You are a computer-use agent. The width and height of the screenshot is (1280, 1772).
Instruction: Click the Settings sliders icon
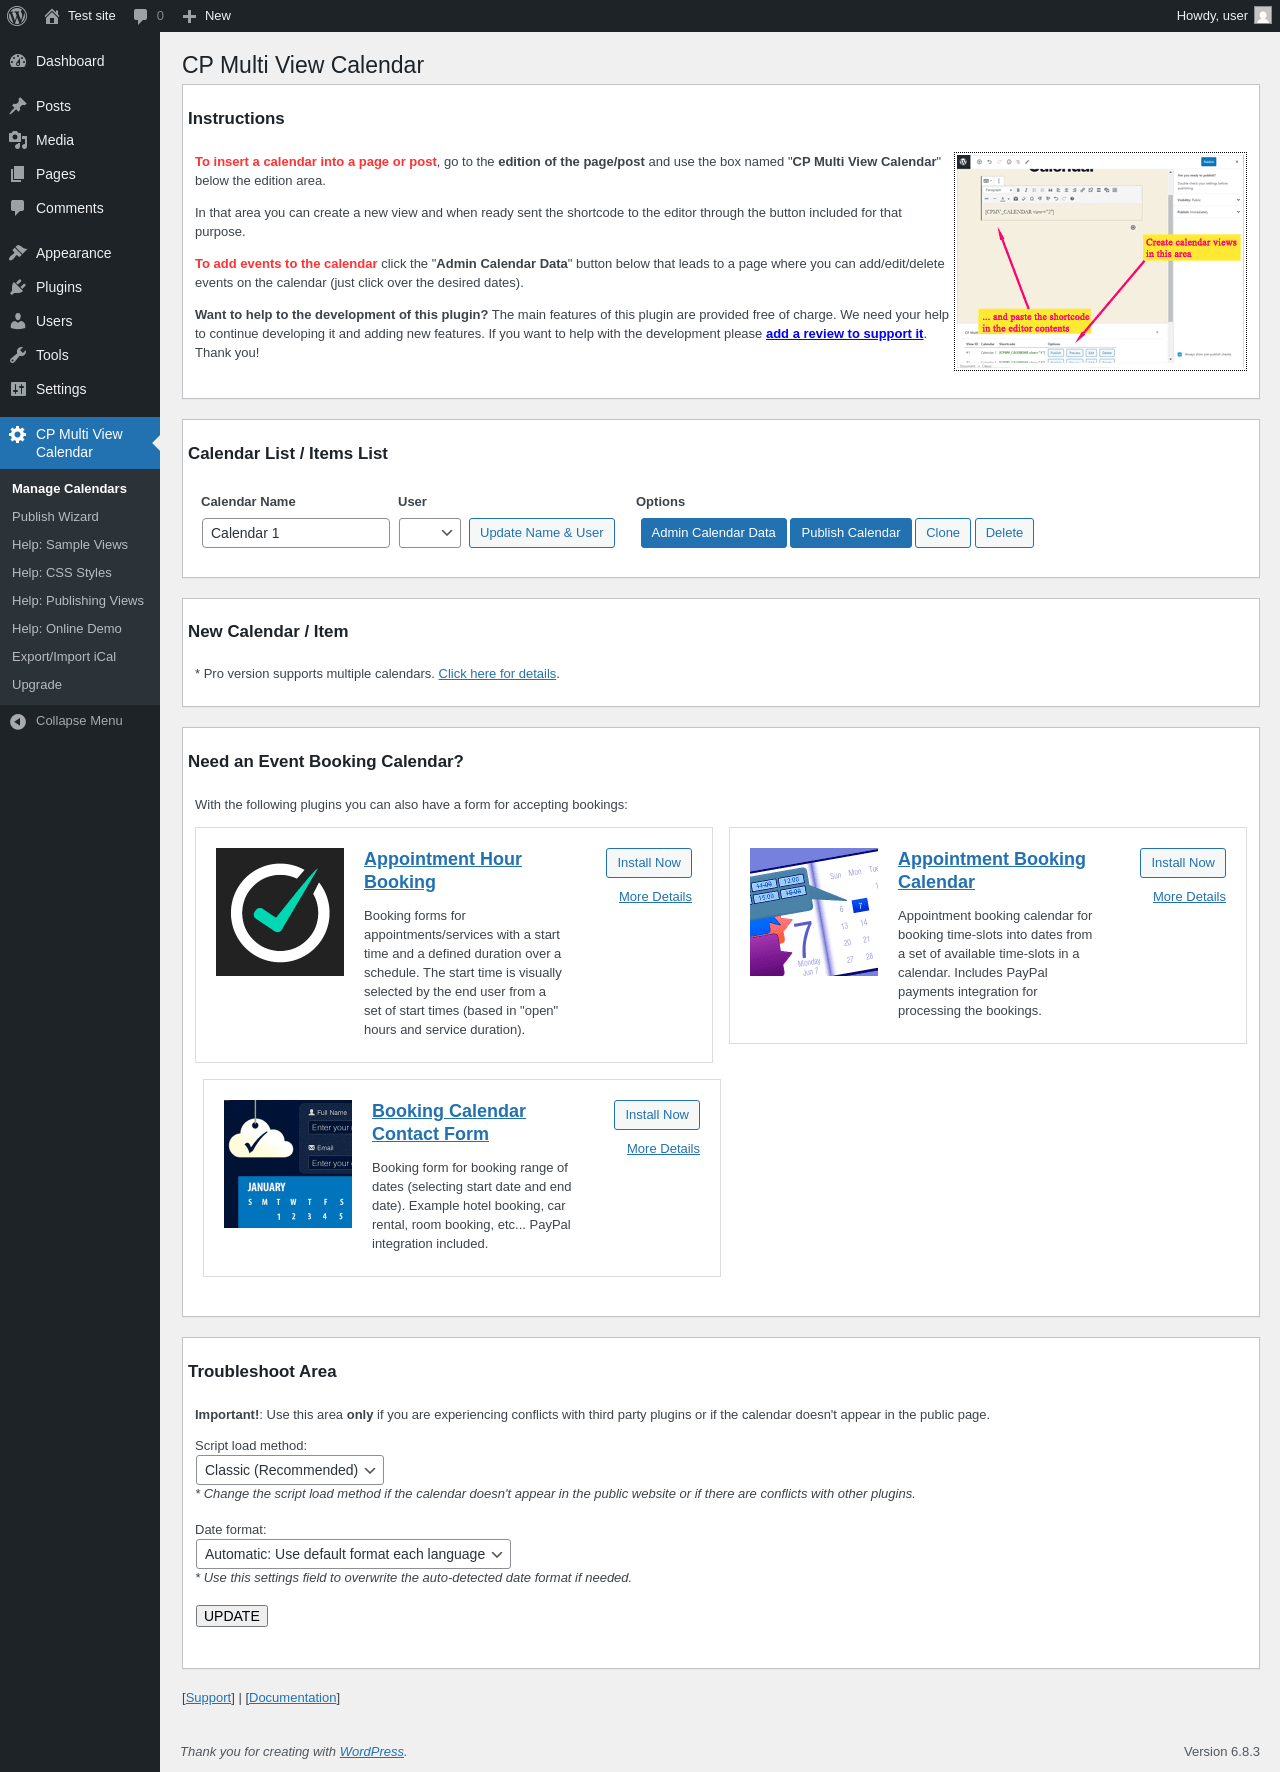click(x=18, y=389)
